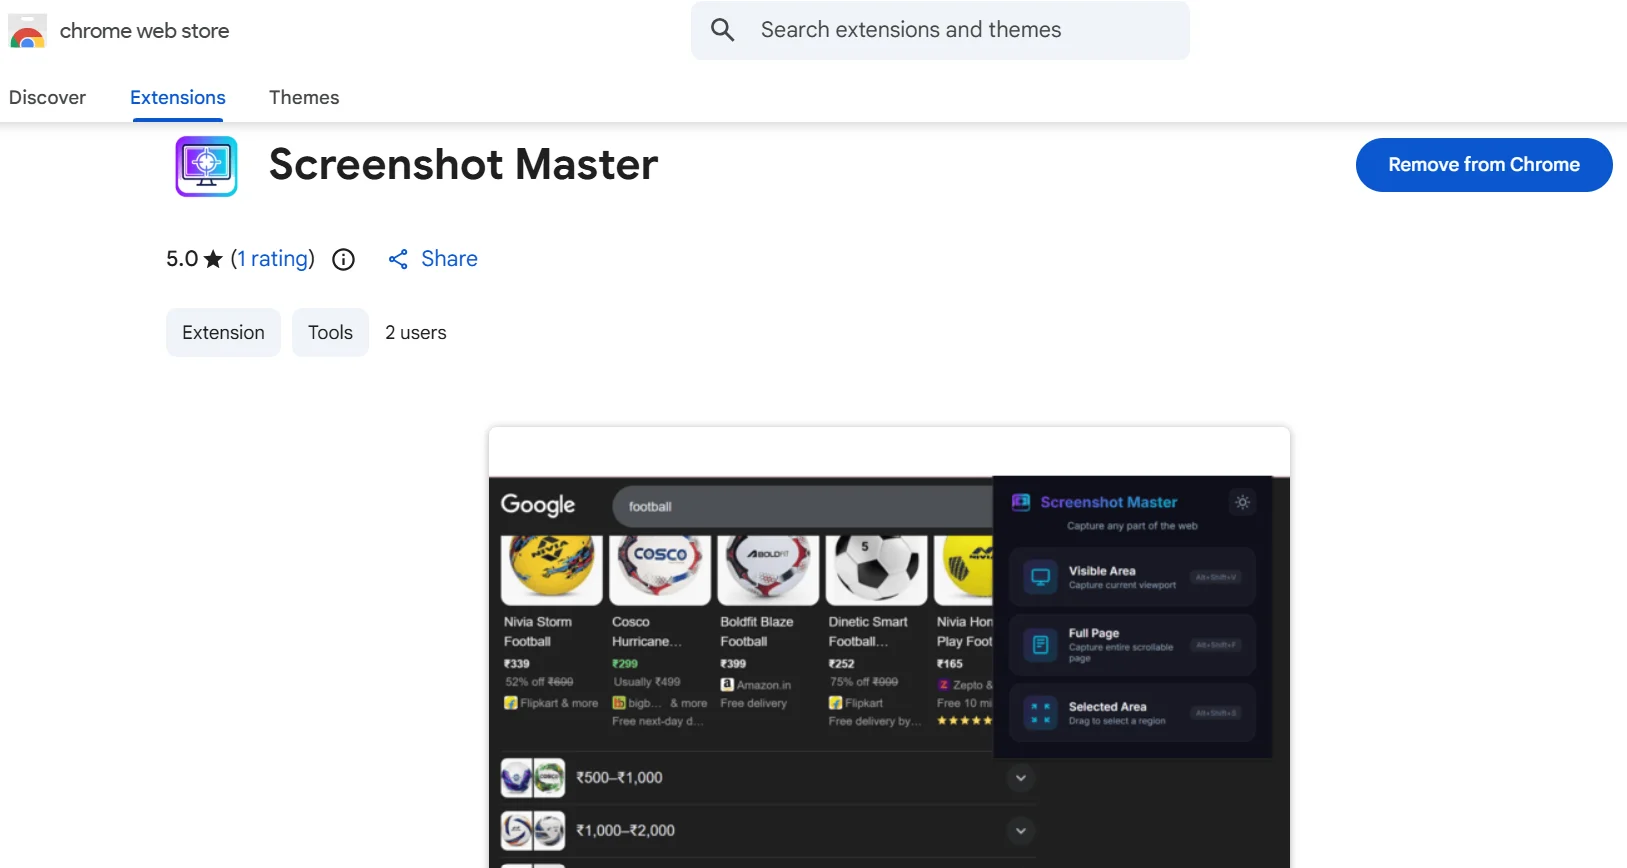Click the theme toggle sun icon in the popup

point(1242,502)
